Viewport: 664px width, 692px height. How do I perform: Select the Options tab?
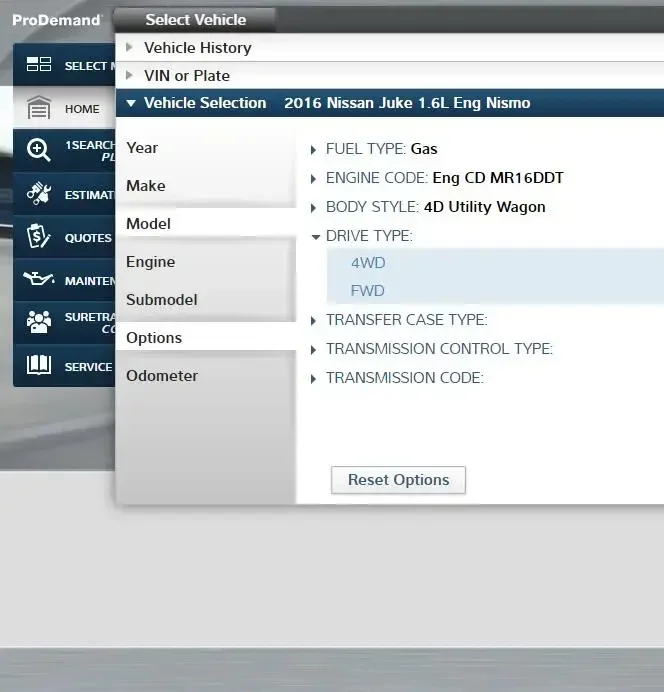pos(205,338)
